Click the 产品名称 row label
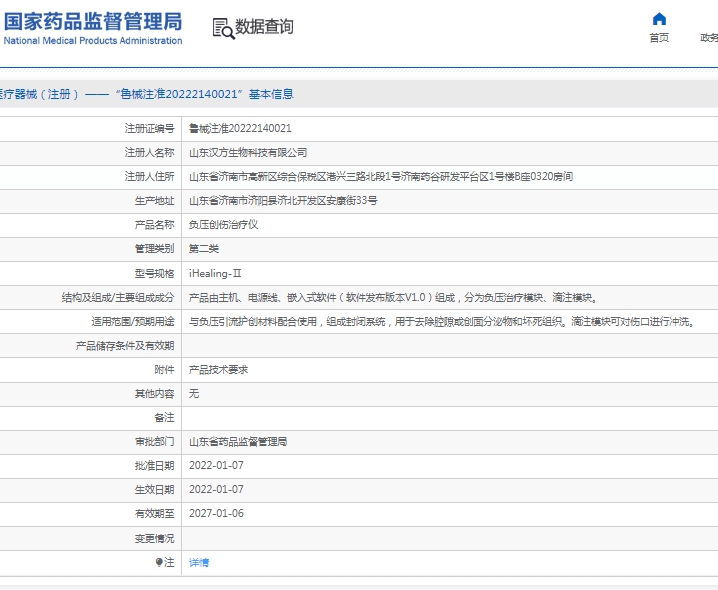 154,225
